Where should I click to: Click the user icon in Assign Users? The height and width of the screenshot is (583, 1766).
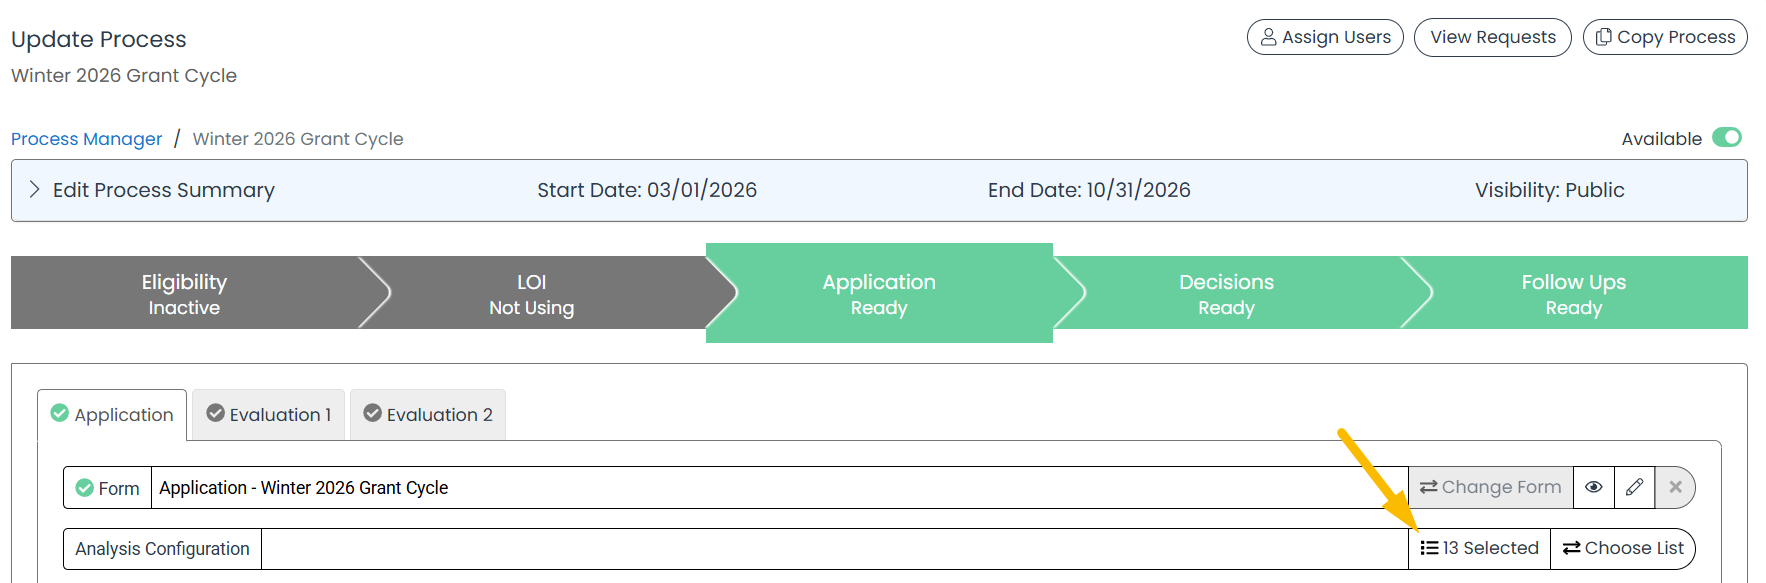click(x=1269, y=37)
